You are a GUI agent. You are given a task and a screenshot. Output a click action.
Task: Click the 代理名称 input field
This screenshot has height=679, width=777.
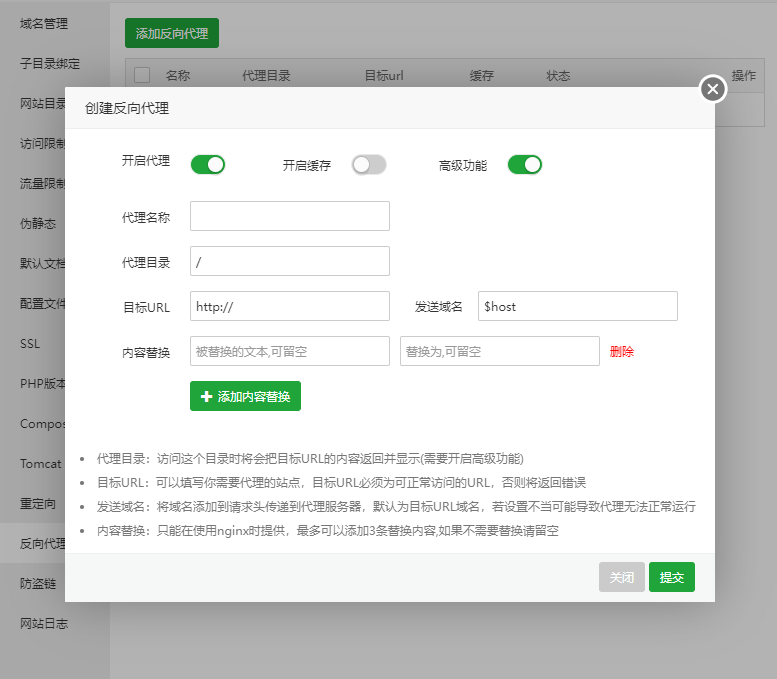290,216
